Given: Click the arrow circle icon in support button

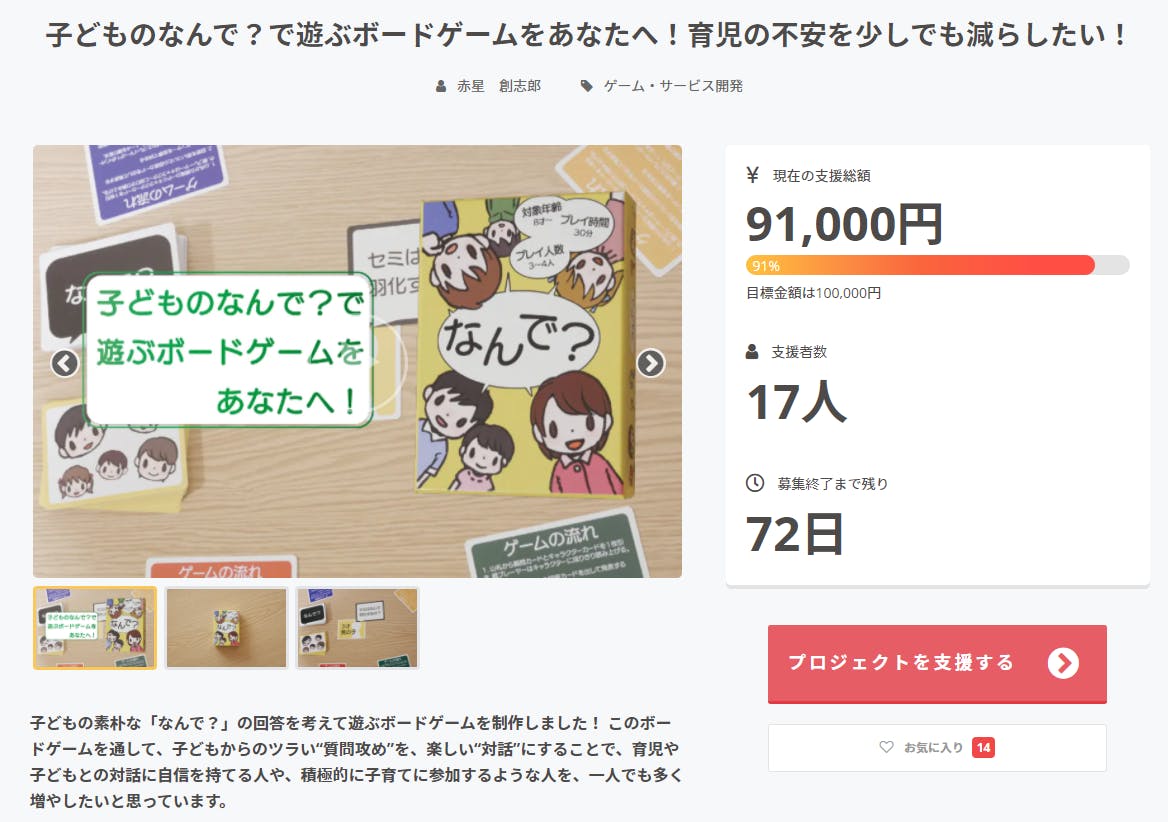Looking at the screenshot, I should pyautogui.click(x=1063, y=663).
